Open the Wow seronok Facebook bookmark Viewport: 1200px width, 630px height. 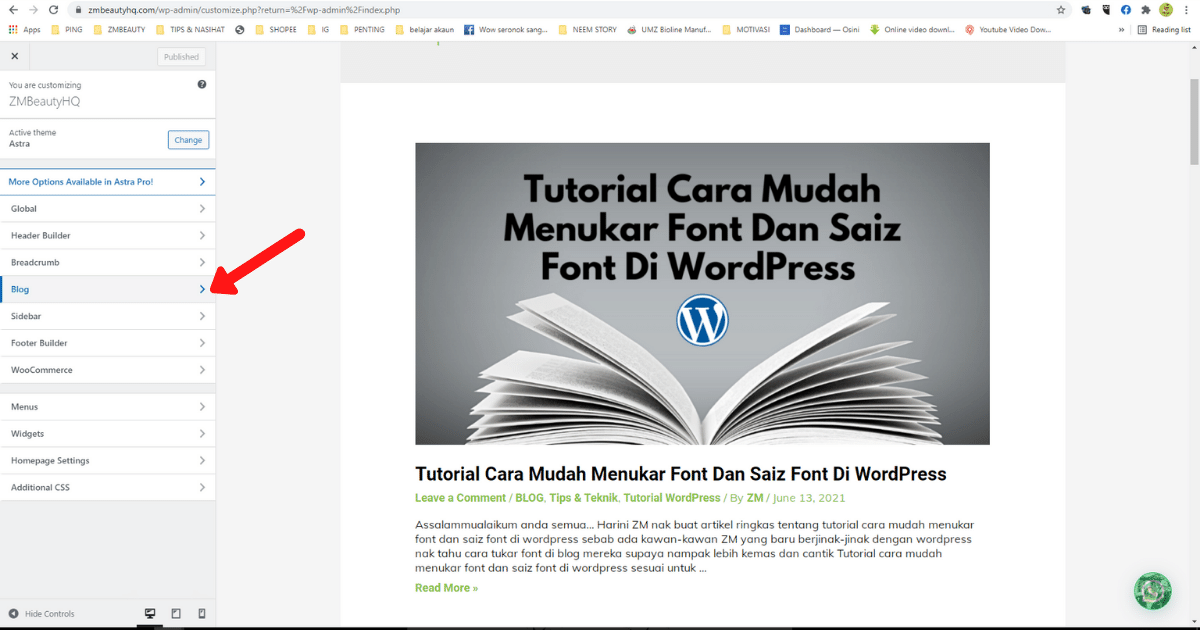click(x=506, y=30)
